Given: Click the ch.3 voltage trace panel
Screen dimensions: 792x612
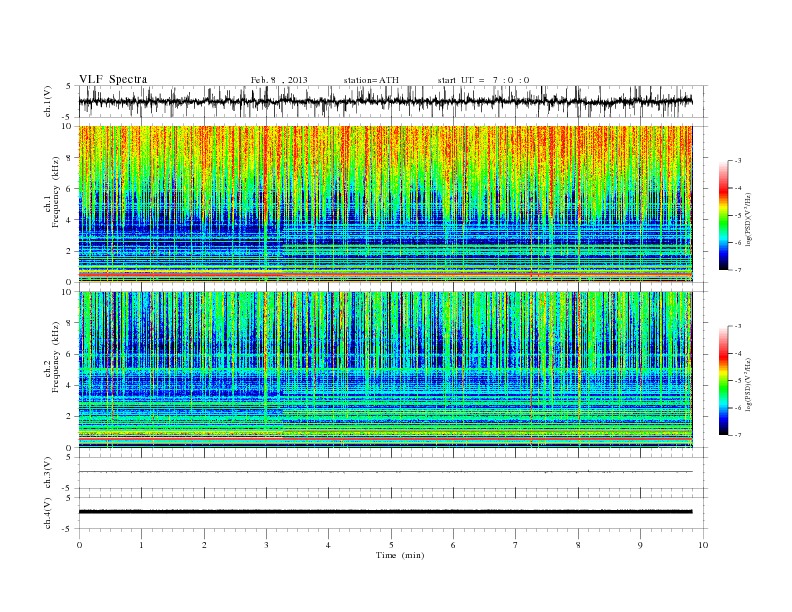Looking at the screenshot, I should (393, 473).
